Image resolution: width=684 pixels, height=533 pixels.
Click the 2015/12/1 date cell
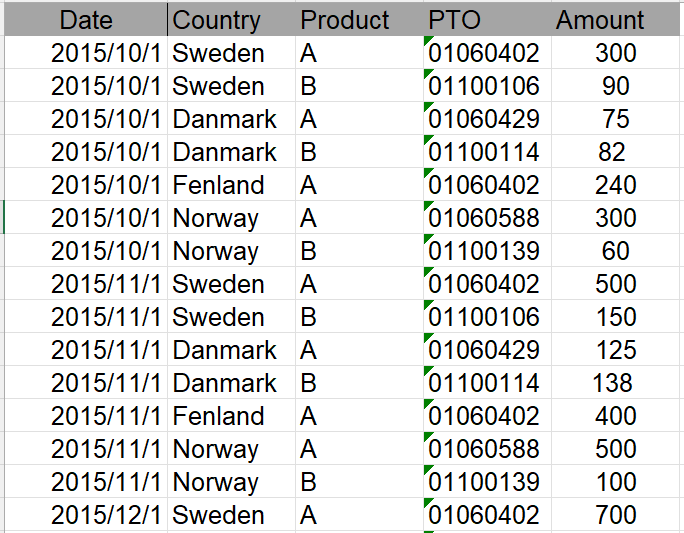(x=86, y=515)
